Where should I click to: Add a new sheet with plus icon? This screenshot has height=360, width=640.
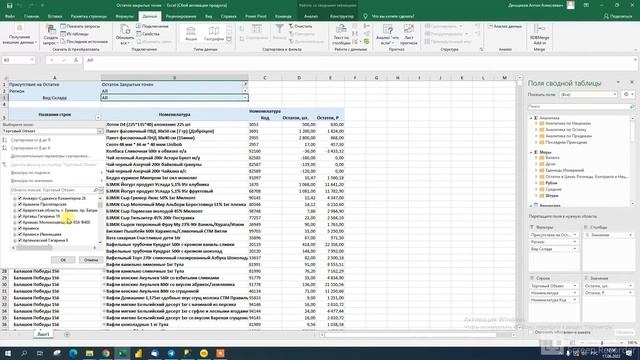click(x=67, y=334)
